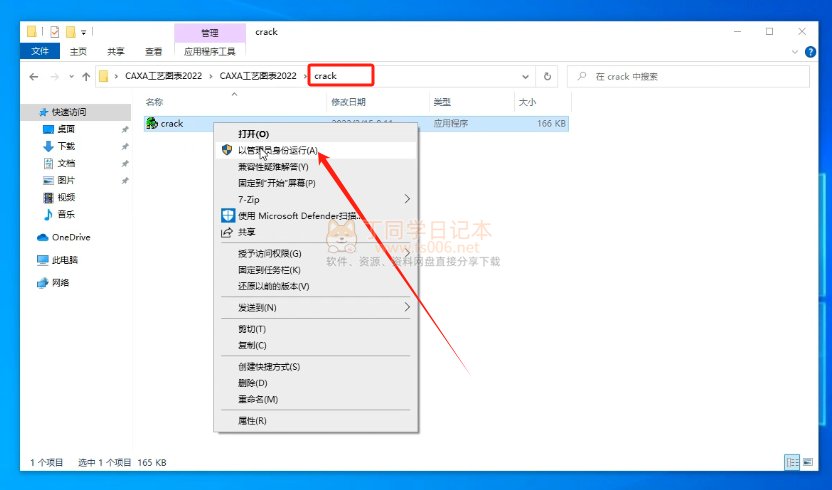Go up one folder level

tap(86, 76)
